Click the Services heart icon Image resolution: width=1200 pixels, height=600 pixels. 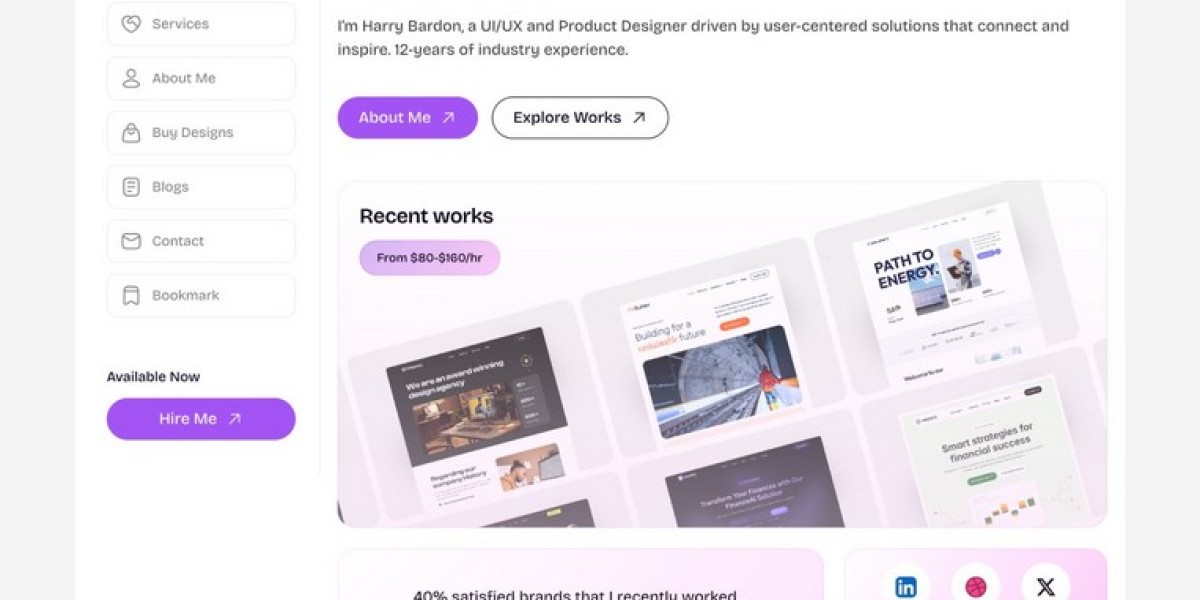click(x=131, y=24)
